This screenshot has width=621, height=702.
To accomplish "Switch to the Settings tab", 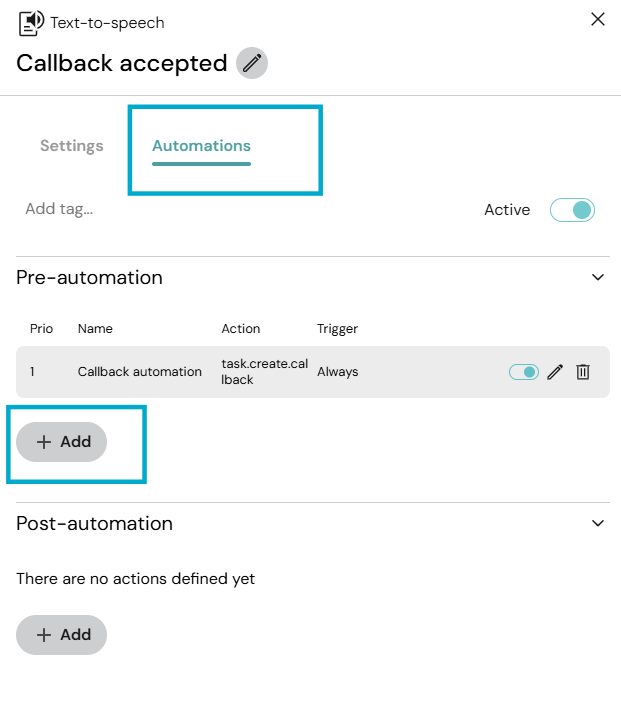I will click(x=72, y=146).
